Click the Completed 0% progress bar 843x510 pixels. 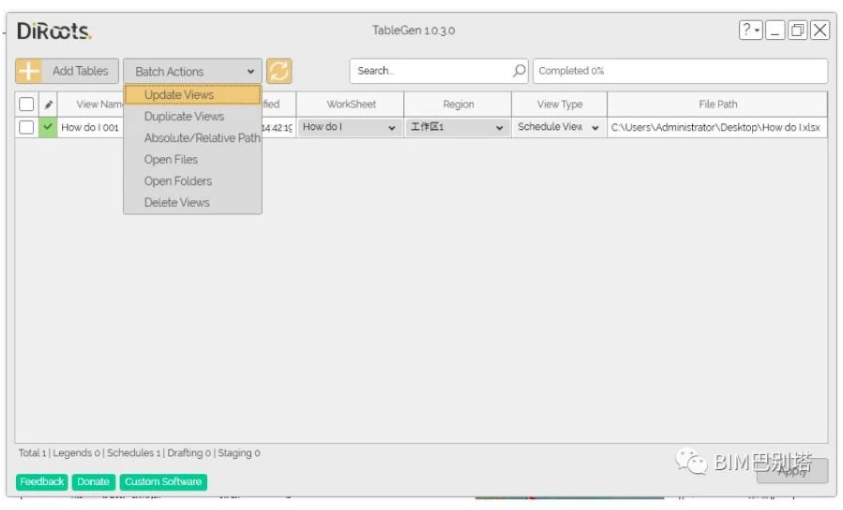(680, 71)
